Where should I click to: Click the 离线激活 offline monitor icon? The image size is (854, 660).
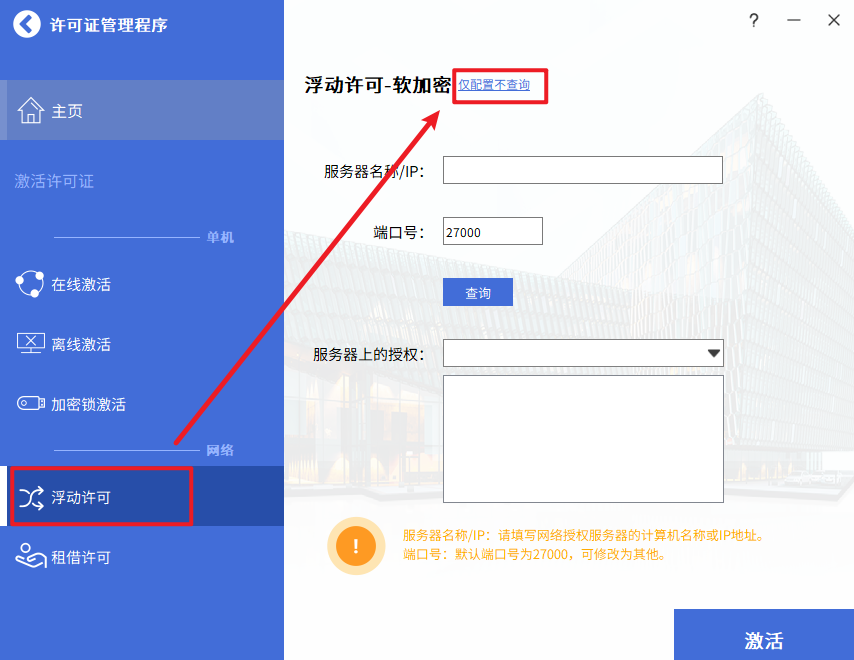pyautogui.click(x=30, y=344)
